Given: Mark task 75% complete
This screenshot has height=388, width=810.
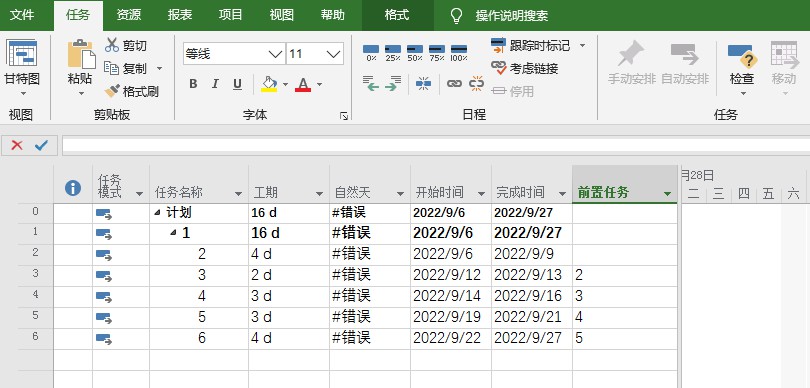Looking at the screenshot, I should click(437, 53).
